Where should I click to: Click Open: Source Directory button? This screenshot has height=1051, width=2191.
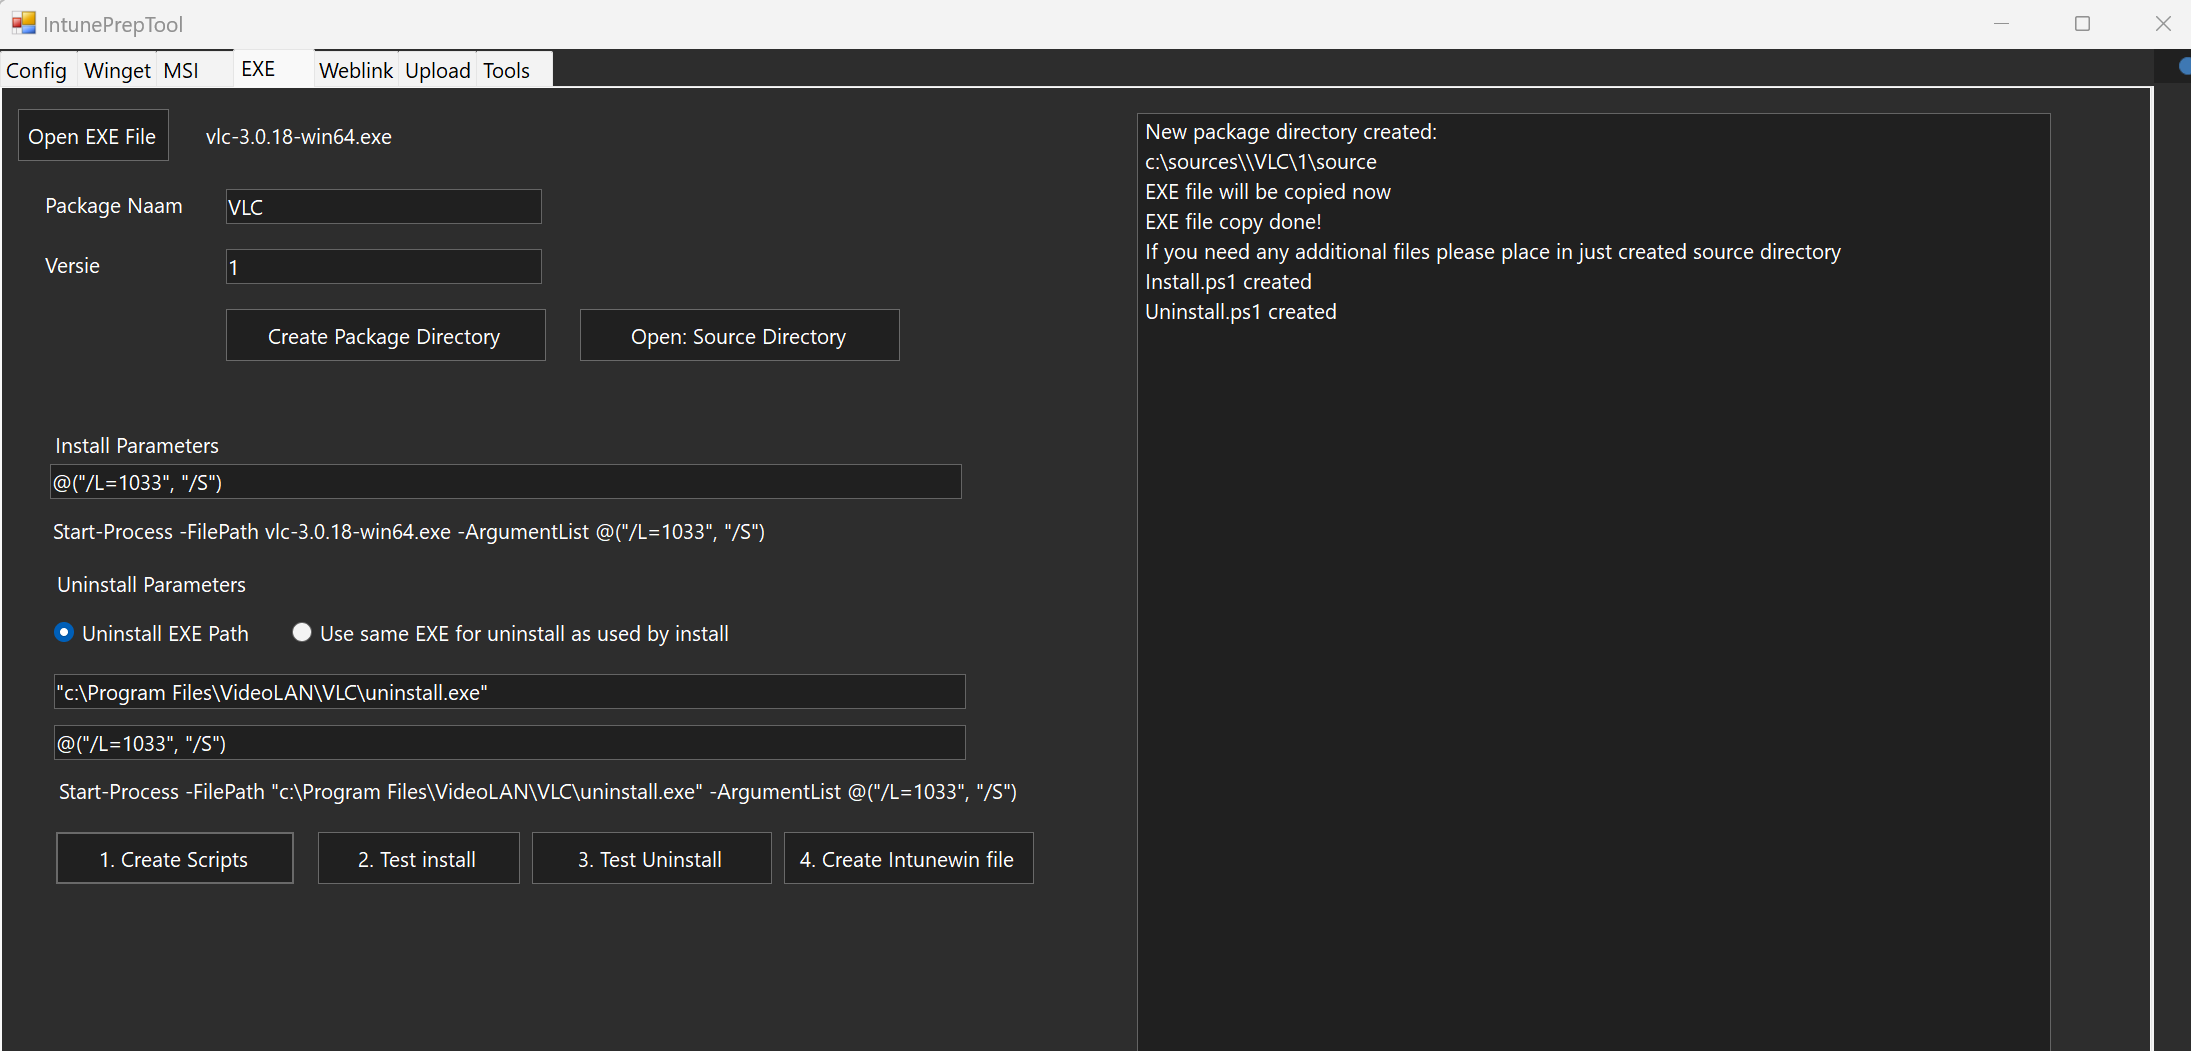[739, 336]
